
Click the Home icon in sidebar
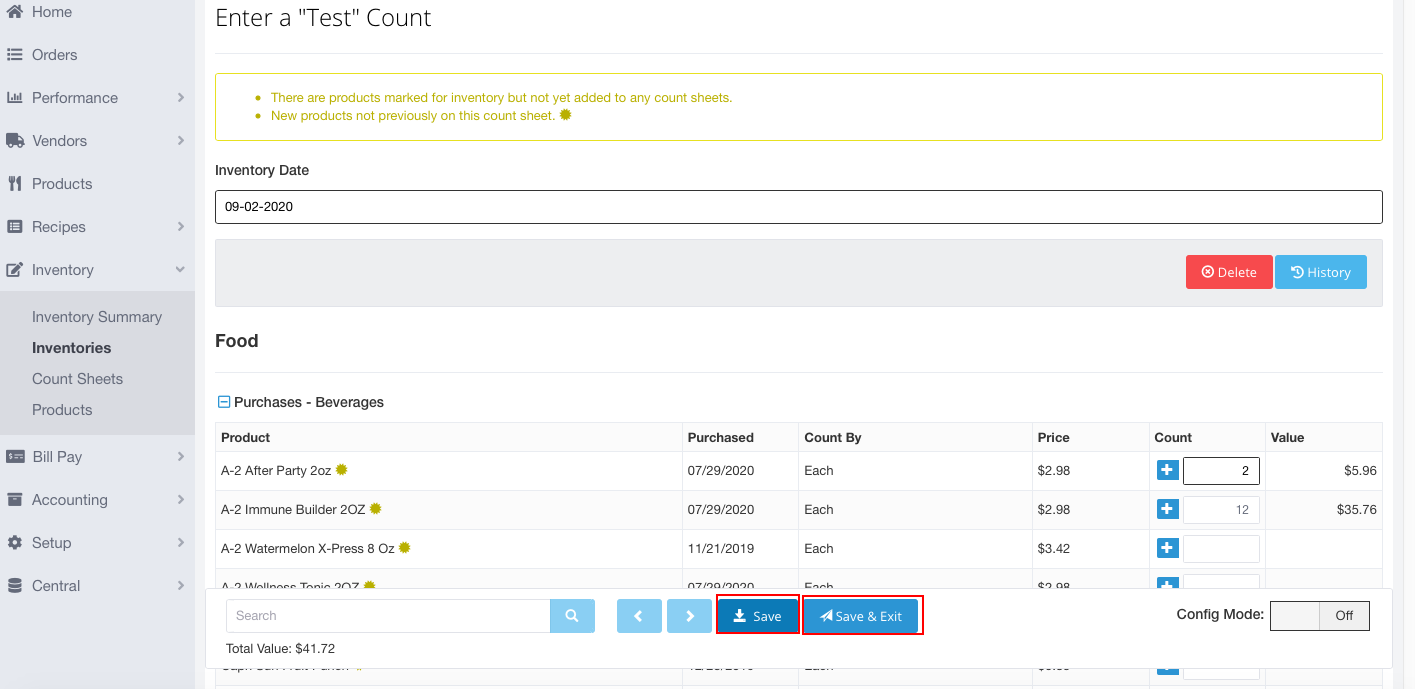click(15, 12)
